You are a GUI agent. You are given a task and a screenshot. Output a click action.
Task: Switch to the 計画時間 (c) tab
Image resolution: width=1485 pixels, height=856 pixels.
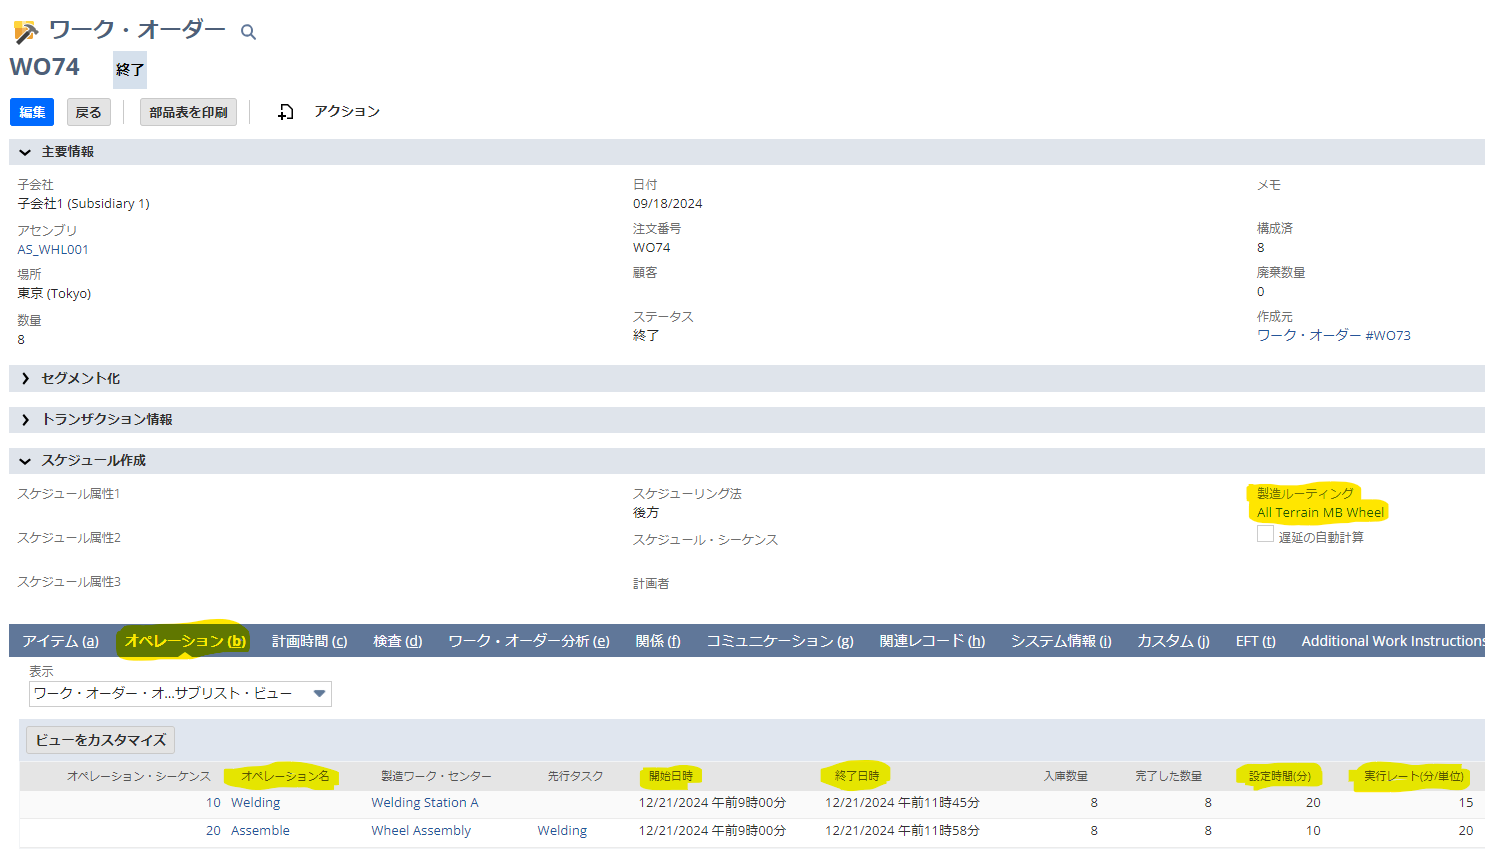tap(310, 641)
